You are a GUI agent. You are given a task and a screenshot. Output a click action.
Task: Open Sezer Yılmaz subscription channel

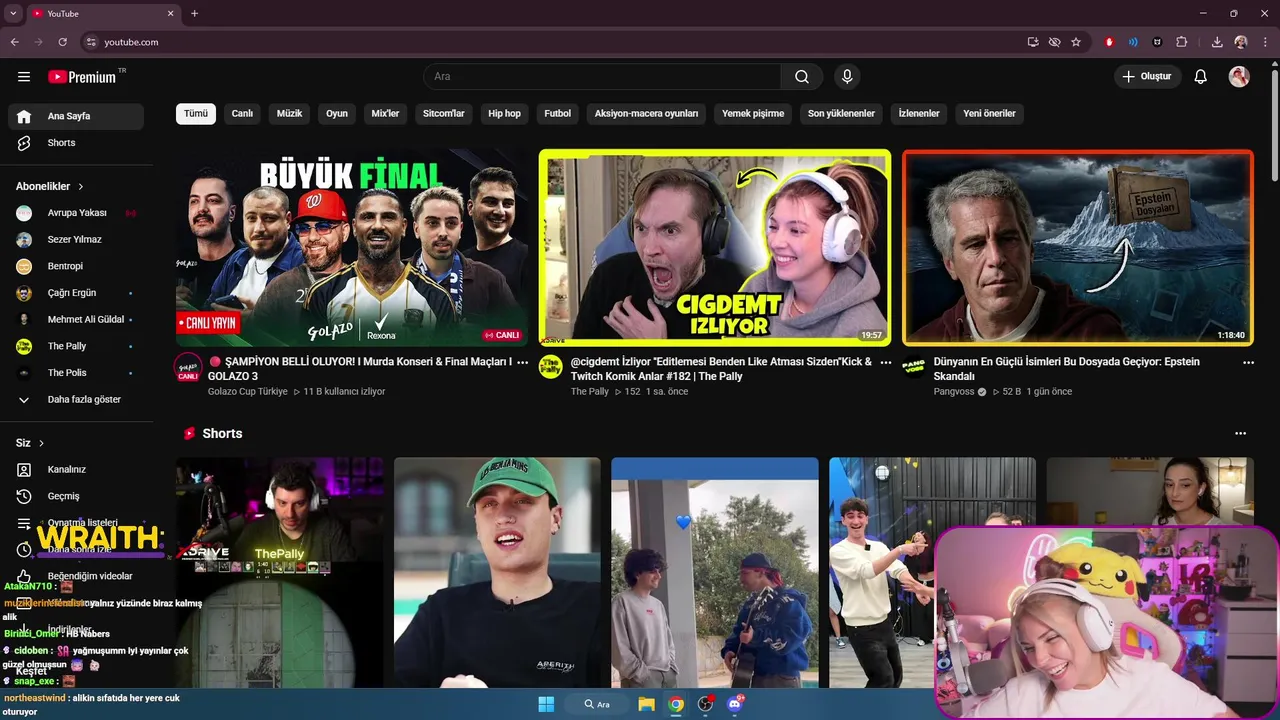[x=76, y=240]
